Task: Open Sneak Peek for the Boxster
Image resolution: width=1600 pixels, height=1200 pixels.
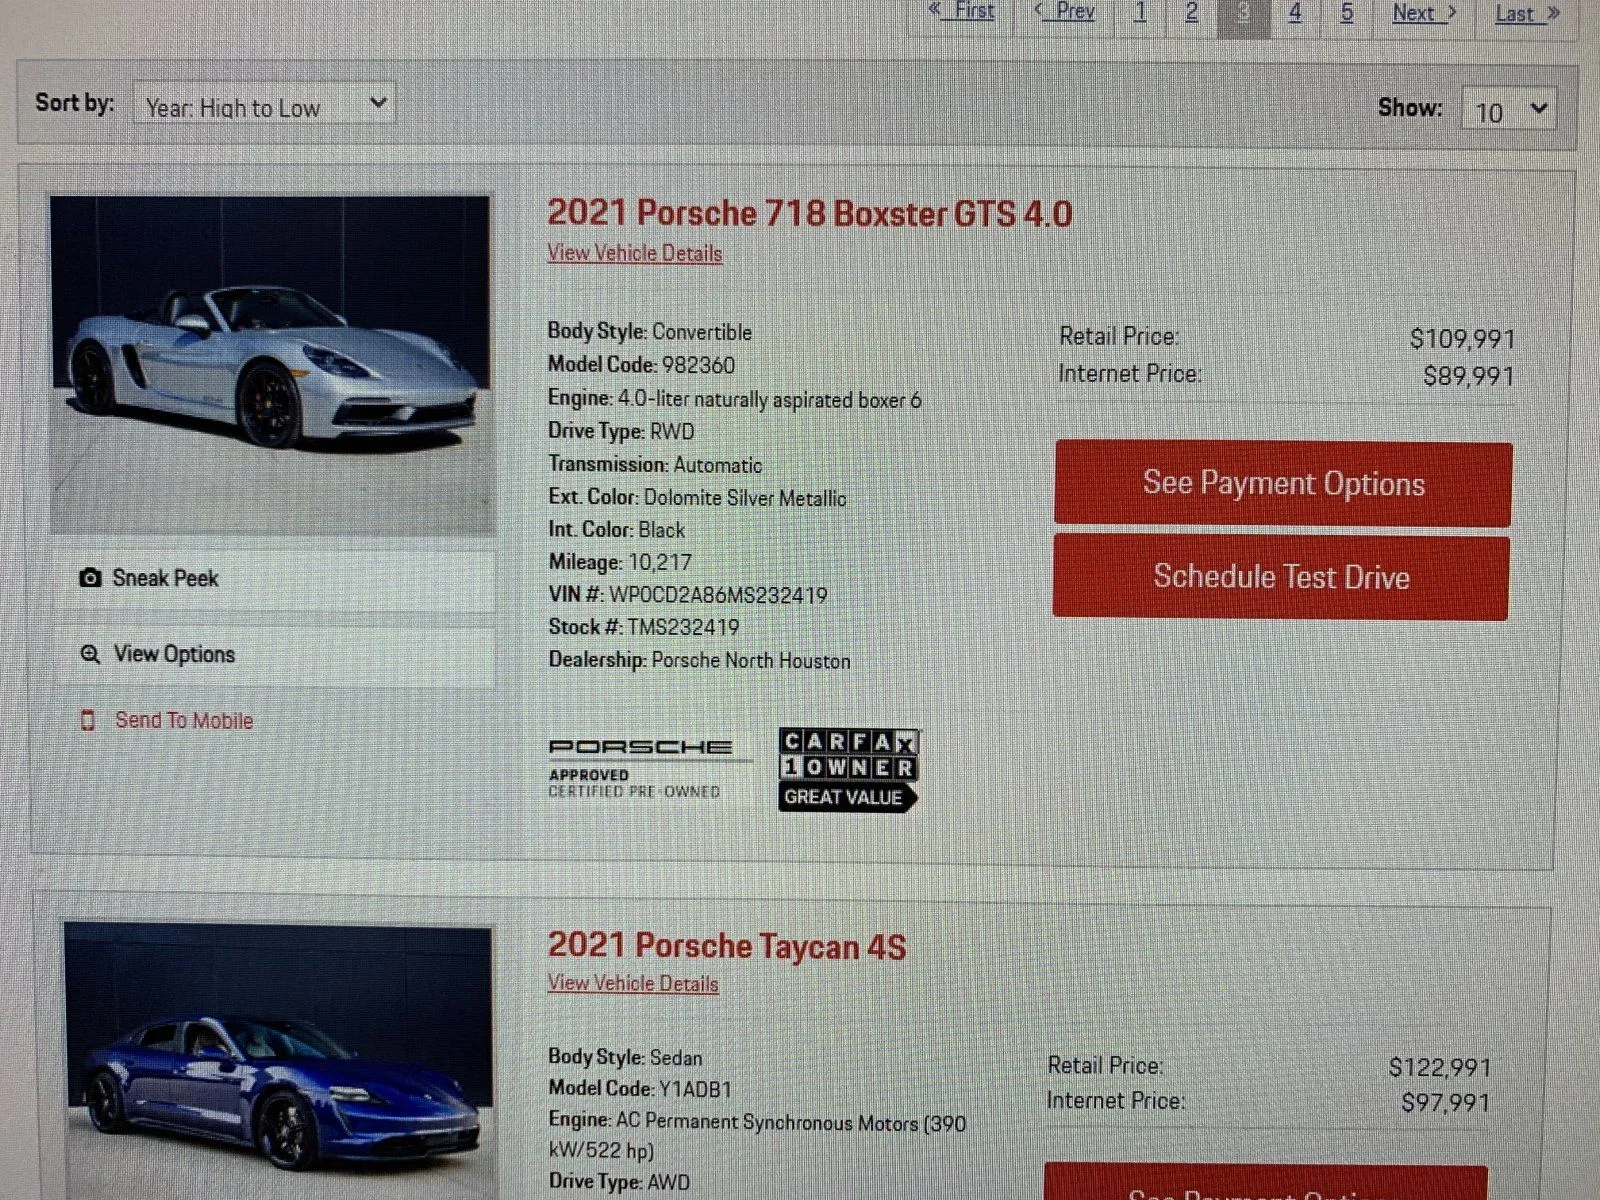Action: pyautogui.click(x=274, y=578)
